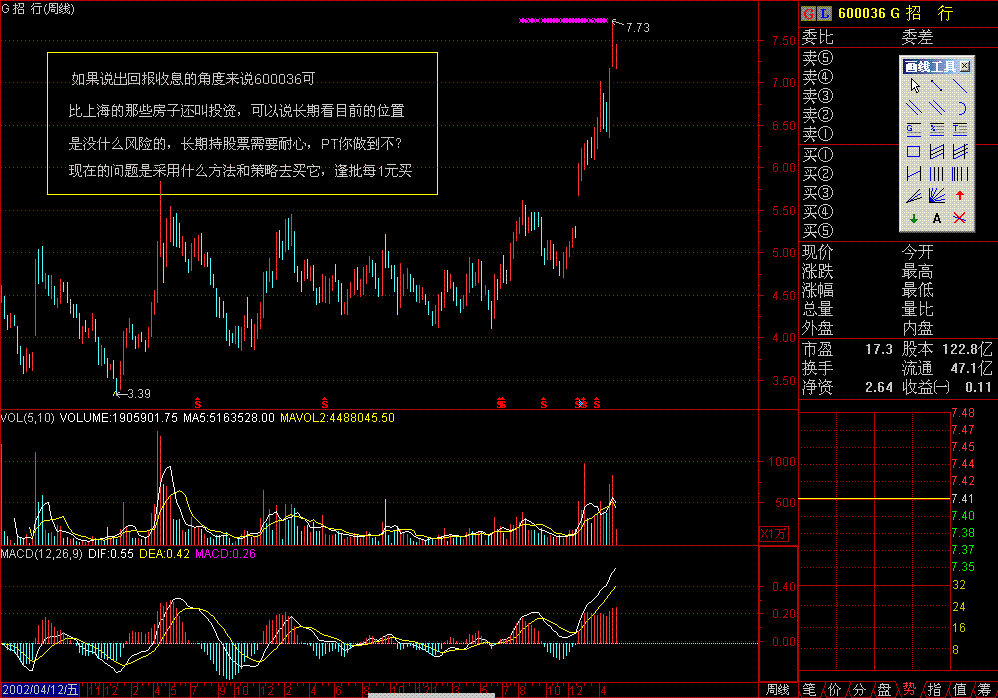This screenshot has width=998, height=698.
Task: Click the DEA:0.42 value
Action: pyautogui.click(x=164, y=554)
